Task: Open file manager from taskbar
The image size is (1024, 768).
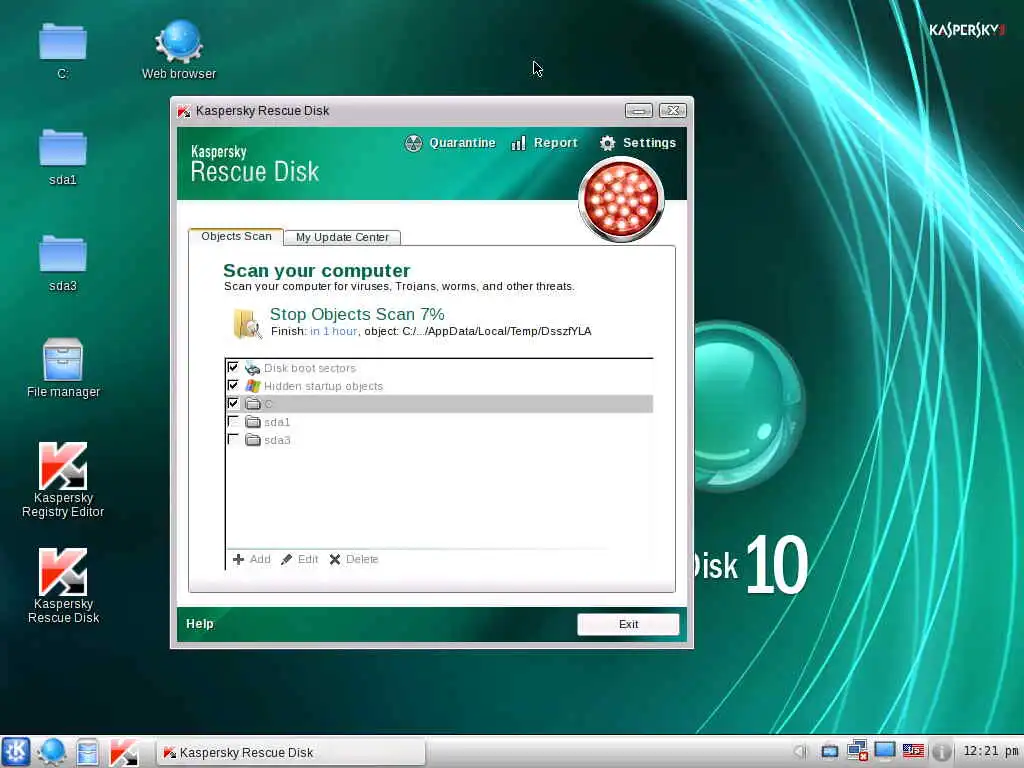Action: coord(87,752)
